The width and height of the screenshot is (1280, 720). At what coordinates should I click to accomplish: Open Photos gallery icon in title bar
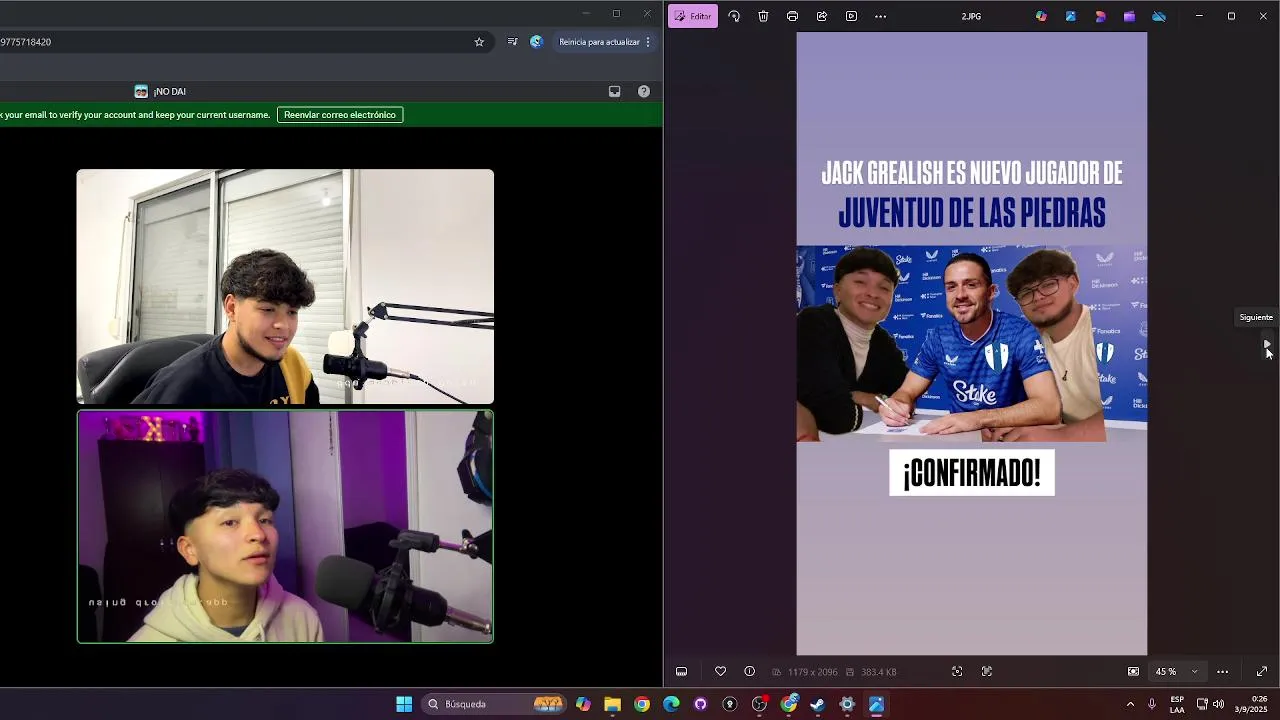tap(1070, 16)
